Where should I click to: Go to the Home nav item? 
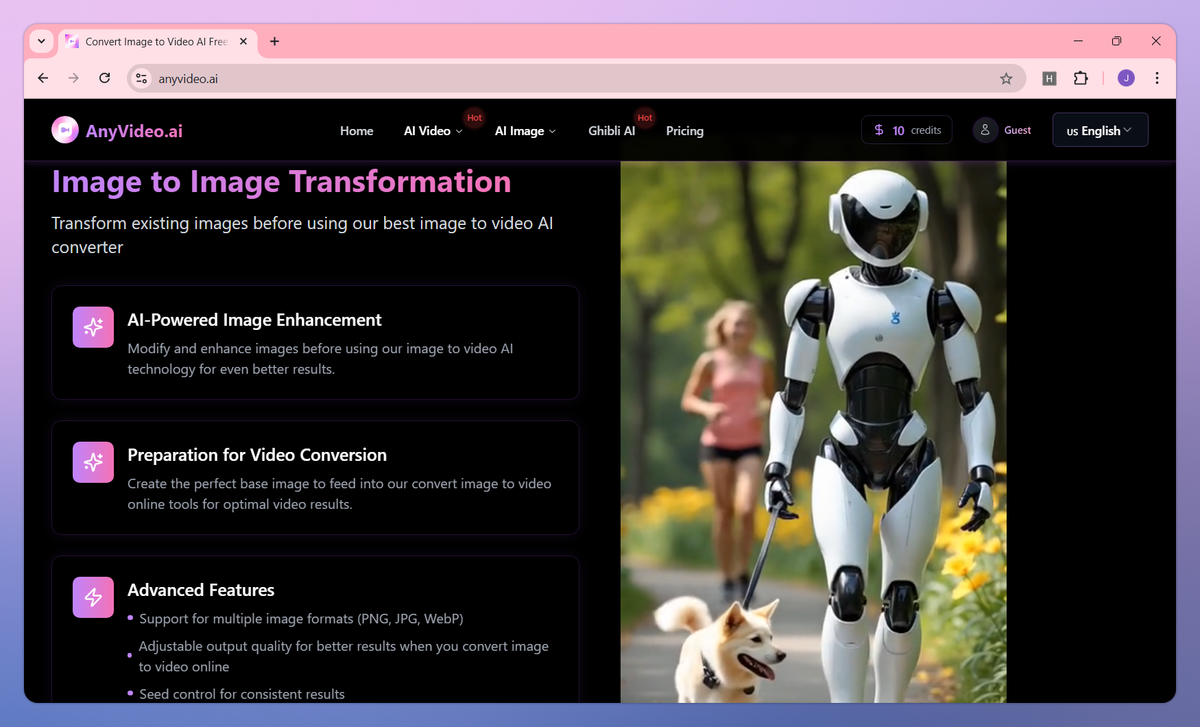pyautogui.click(x=357, y=131)
